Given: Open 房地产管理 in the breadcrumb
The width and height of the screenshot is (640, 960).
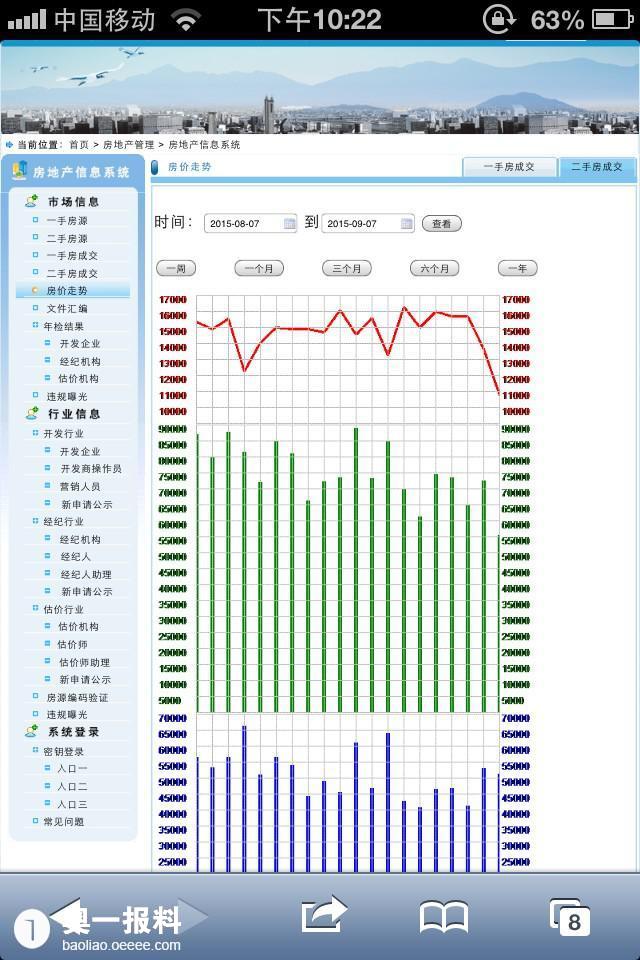Looking at the screenshot, I should pos(129,145).
